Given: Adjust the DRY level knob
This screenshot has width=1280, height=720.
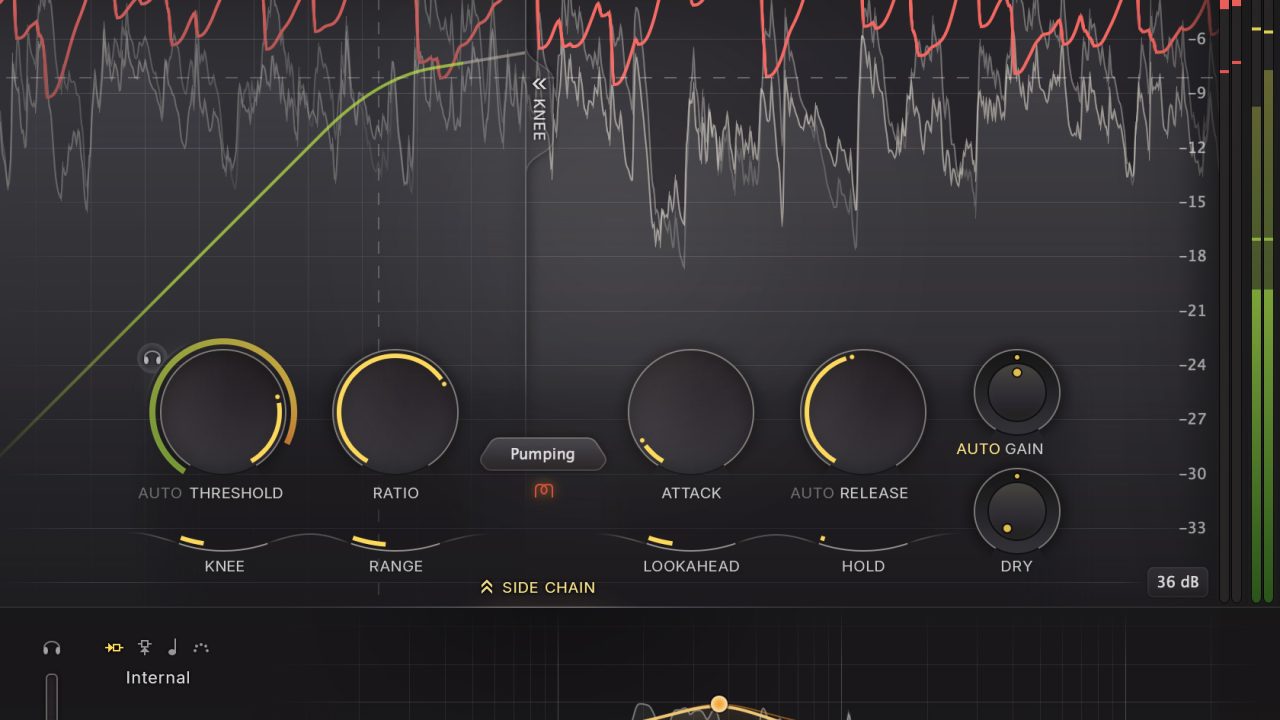Looking at the screenshot, I should 1016,511.
